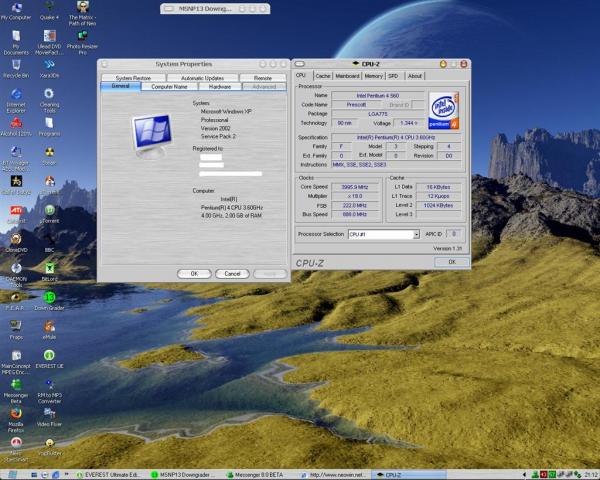Open Remote tab in System Properties
Image resolution: width=600 pixels, height=480 pixels.
pos(262,78)
